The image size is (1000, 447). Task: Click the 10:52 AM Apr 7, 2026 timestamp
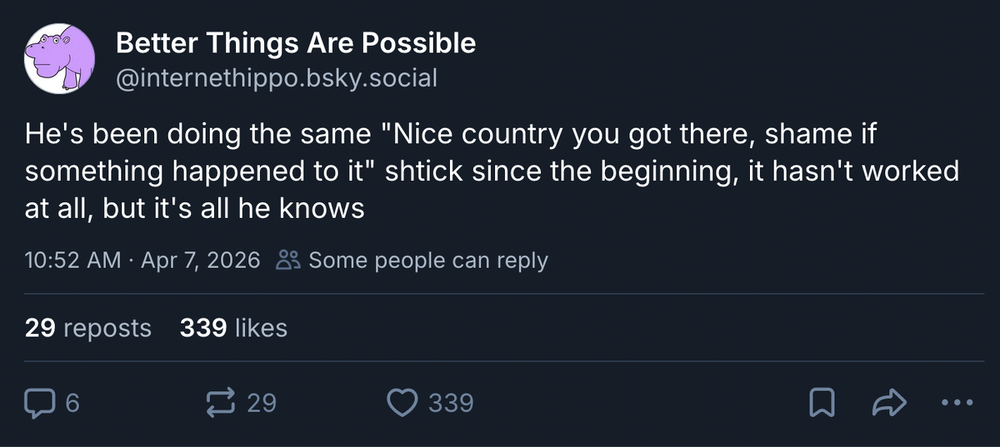tap(142, 260)
